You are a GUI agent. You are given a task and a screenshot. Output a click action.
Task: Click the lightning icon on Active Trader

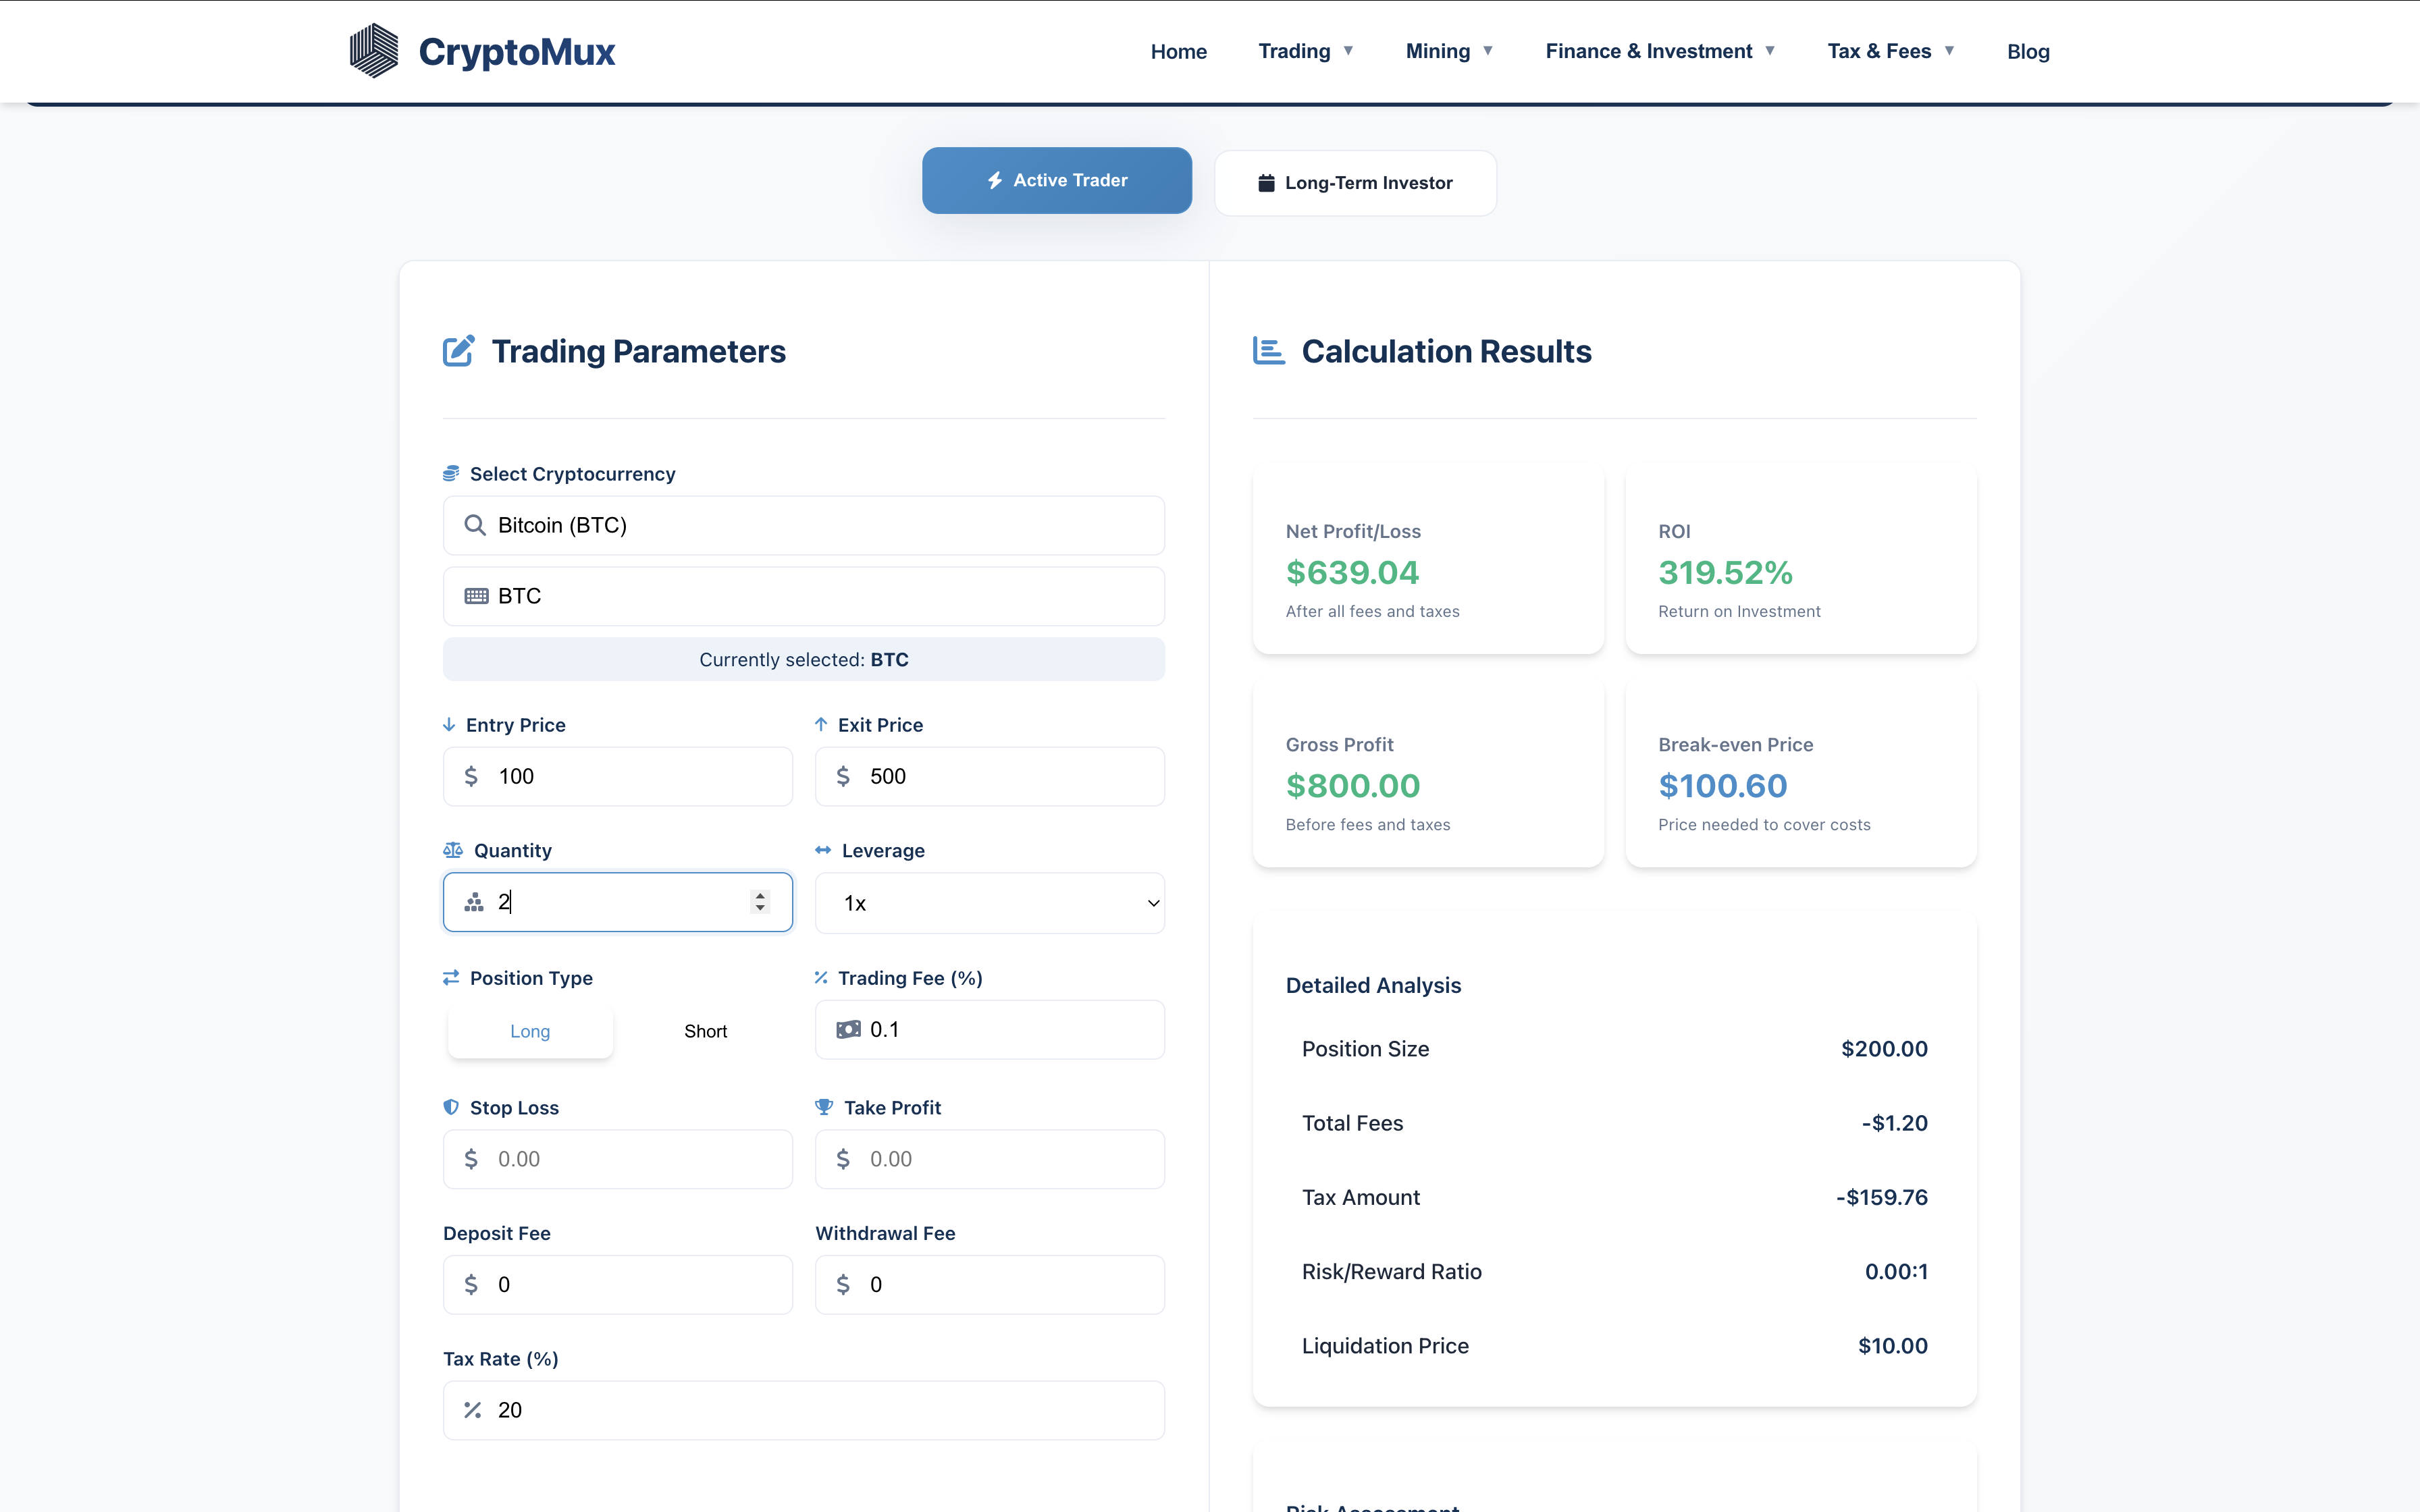pos(994,180)
